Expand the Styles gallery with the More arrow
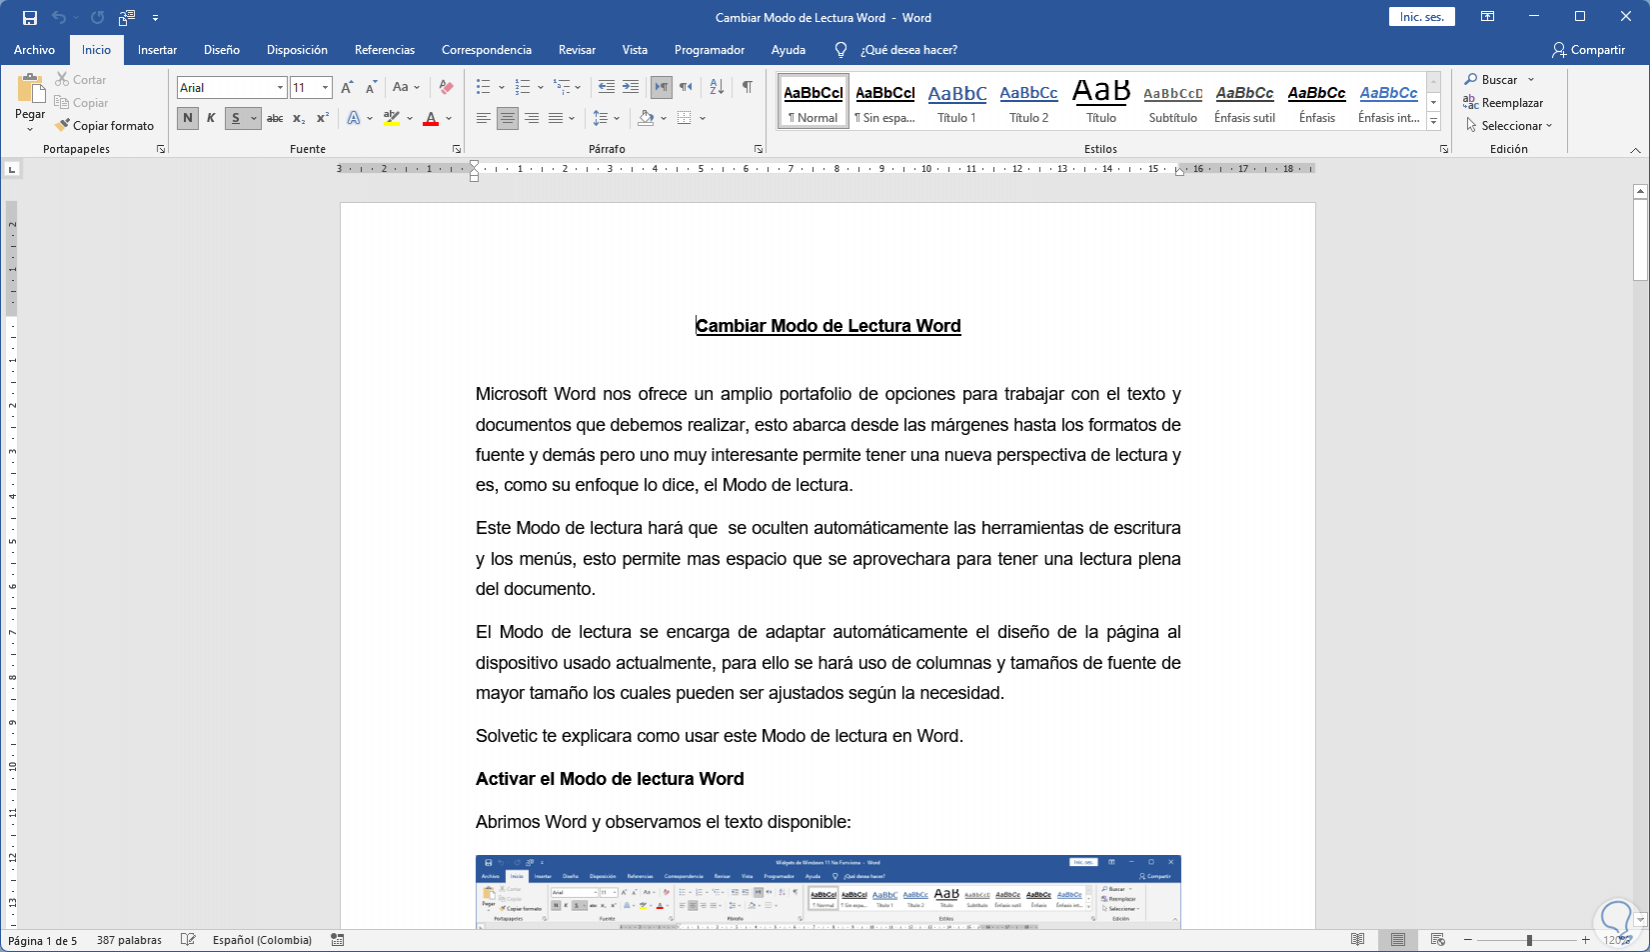The image size is (1650, 952). 1434,121
